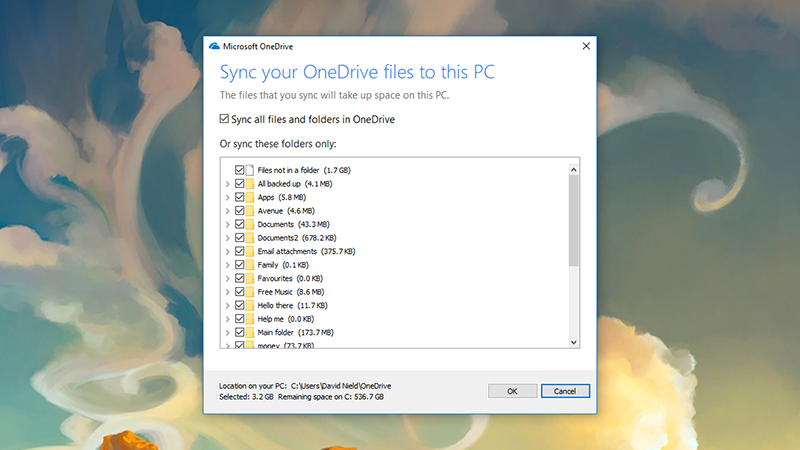Expand the Avenue folder
800x450 pixels.
click(228, 211)
